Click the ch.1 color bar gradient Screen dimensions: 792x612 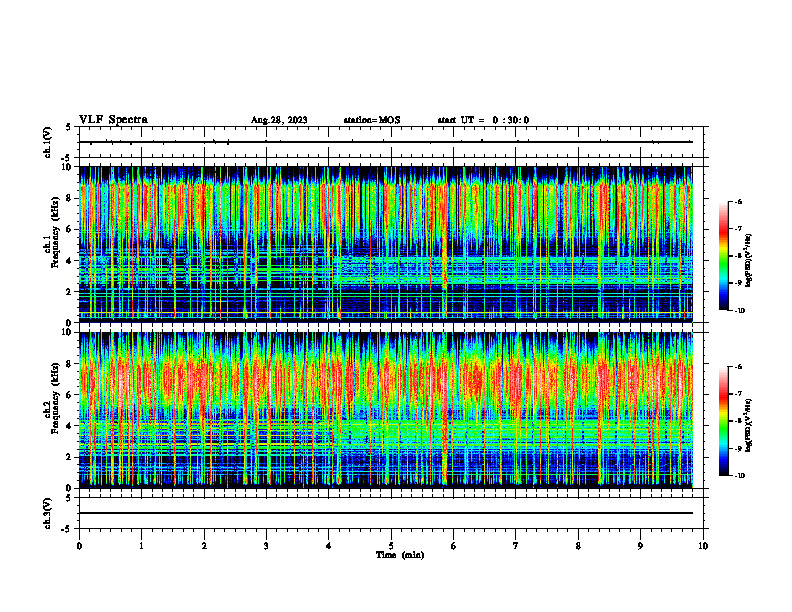tap(723, 256)
